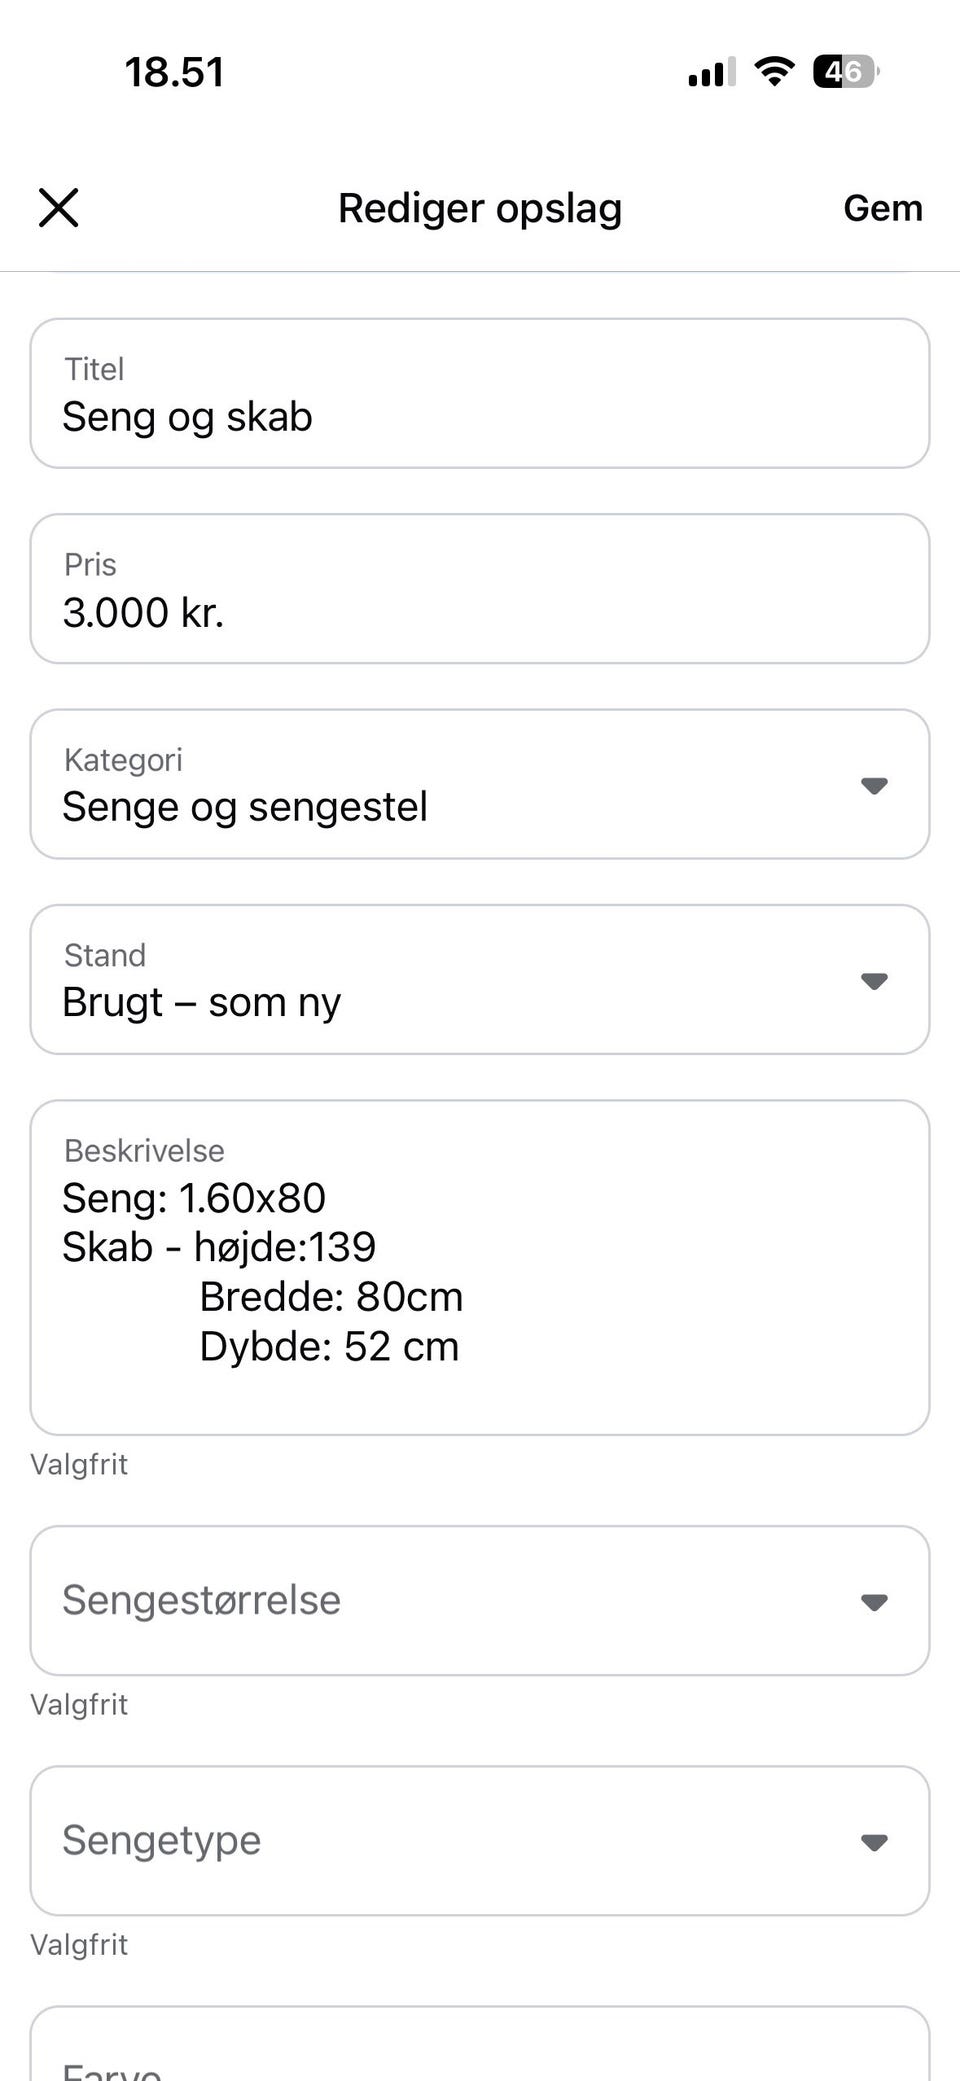Tap the battery indicator icon
This screenshot has width=960, height=2081.
tap(845, 71)
